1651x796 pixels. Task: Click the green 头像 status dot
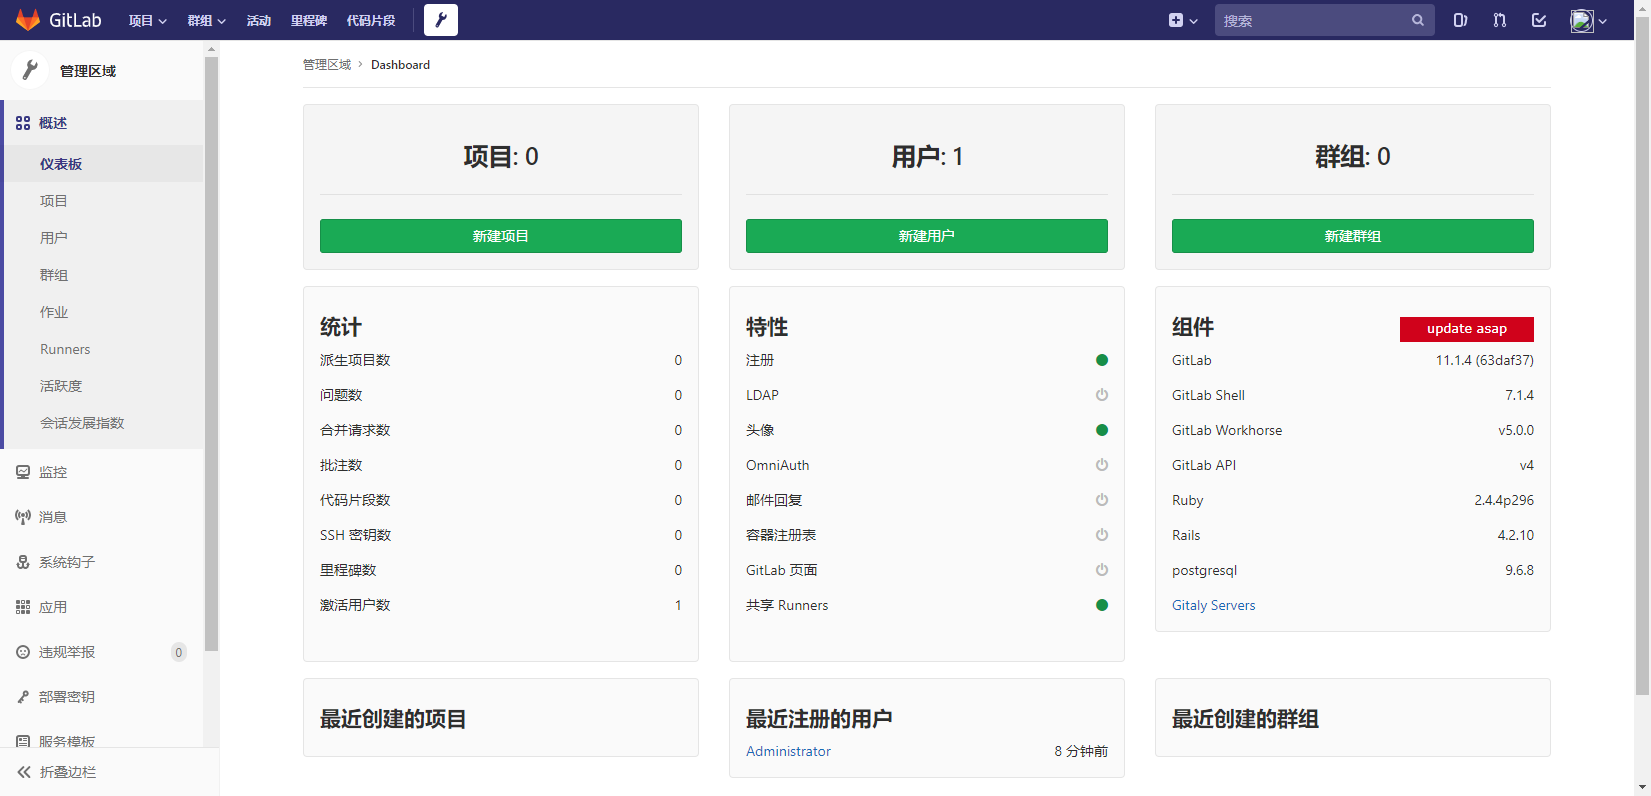[1102, 430]
